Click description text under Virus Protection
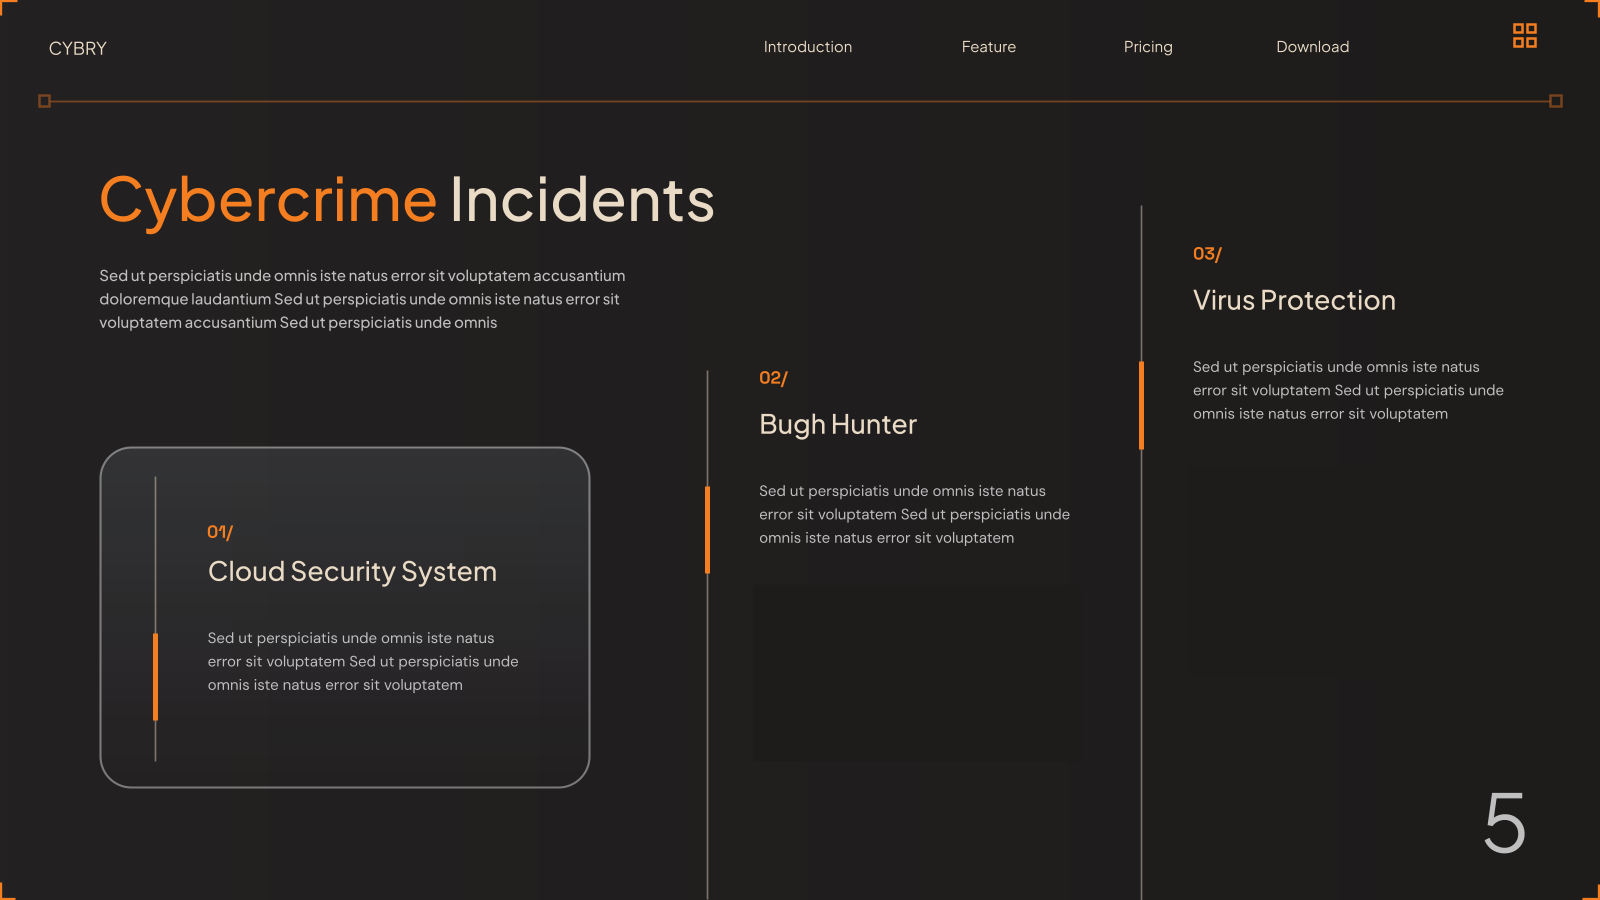This screenshot has width=1600, height=900. [1348, 390]
